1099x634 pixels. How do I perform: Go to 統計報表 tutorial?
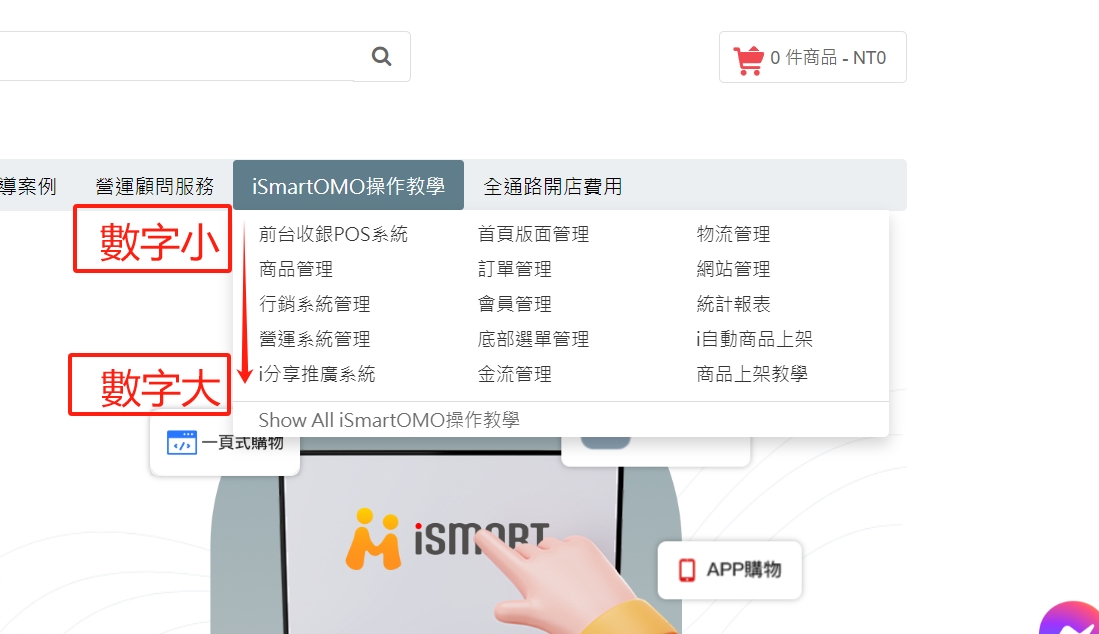(733, 304)
